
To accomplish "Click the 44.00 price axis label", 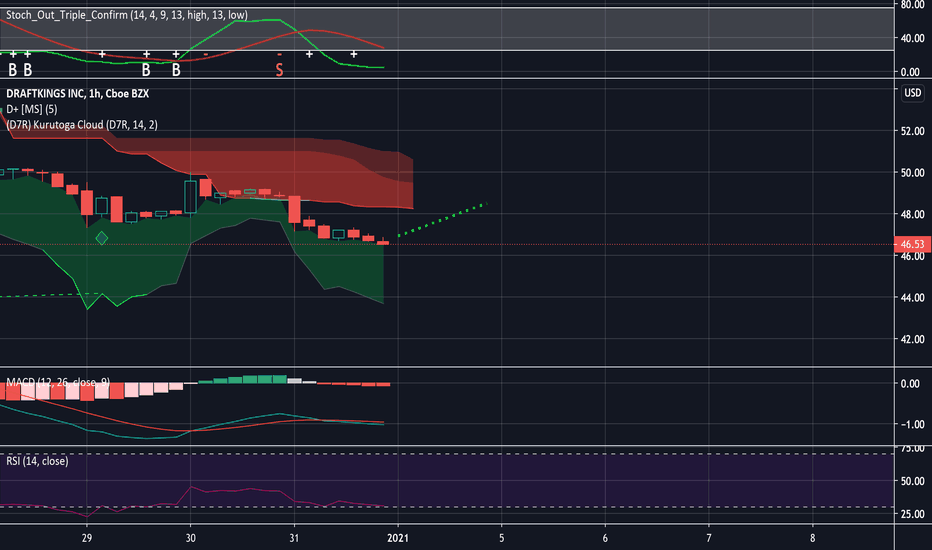I will pos(912,297).
